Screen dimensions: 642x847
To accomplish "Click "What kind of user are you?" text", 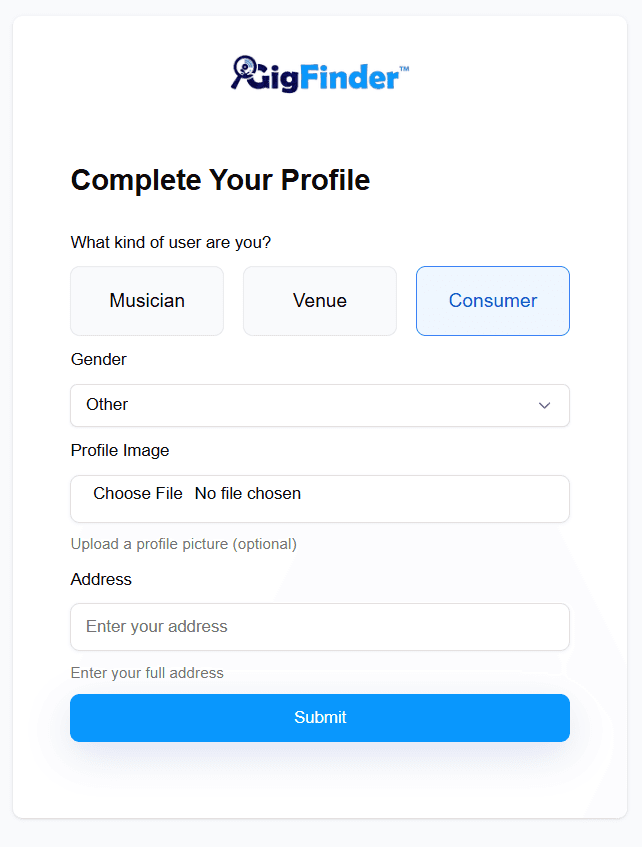I will 171,242.
